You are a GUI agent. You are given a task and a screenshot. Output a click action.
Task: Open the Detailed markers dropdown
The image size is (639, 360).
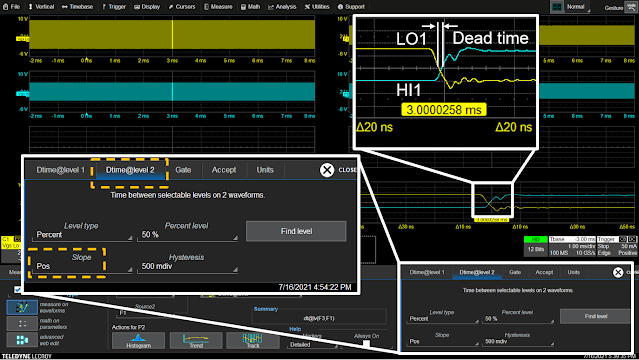click(x=313, y=345)
